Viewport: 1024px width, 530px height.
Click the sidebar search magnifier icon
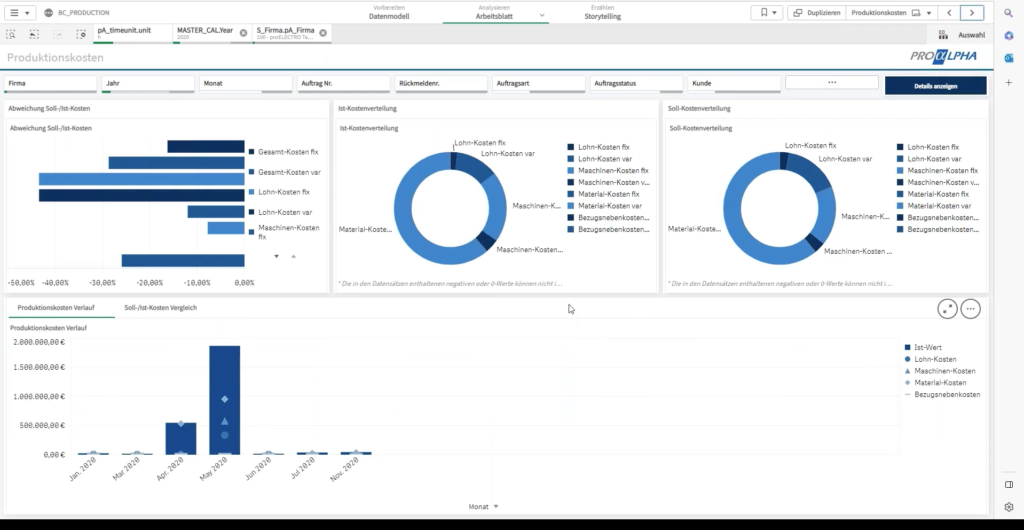tap(1009, 11)
